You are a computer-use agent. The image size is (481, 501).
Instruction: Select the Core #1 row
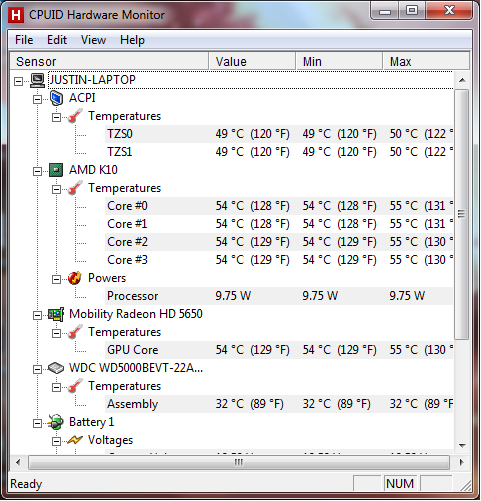pyautogui.click(x=279, y=224)
